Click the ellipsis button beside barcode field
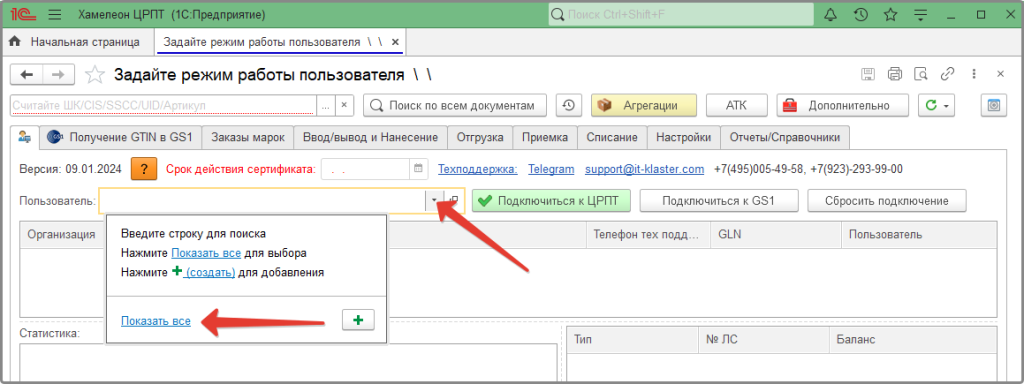The image size is (1024, 384). click(326, 105)
